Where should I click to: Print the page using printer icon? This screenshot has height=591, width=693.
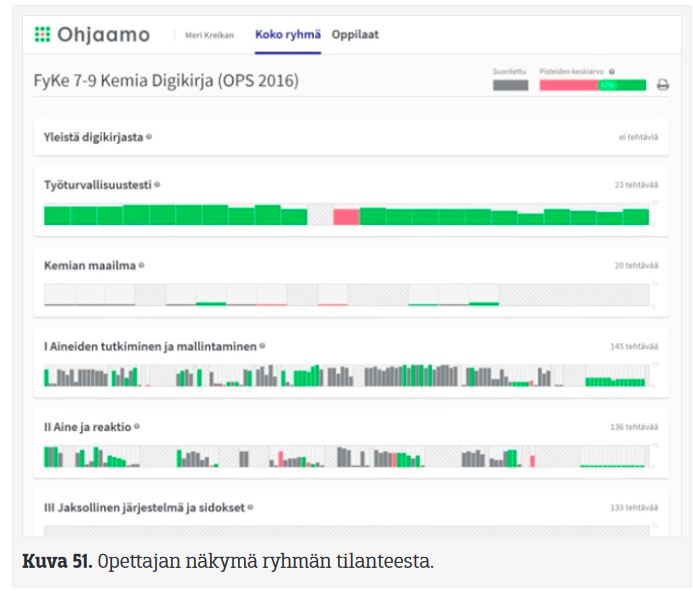pyautogui.click(x=662, y=85)
